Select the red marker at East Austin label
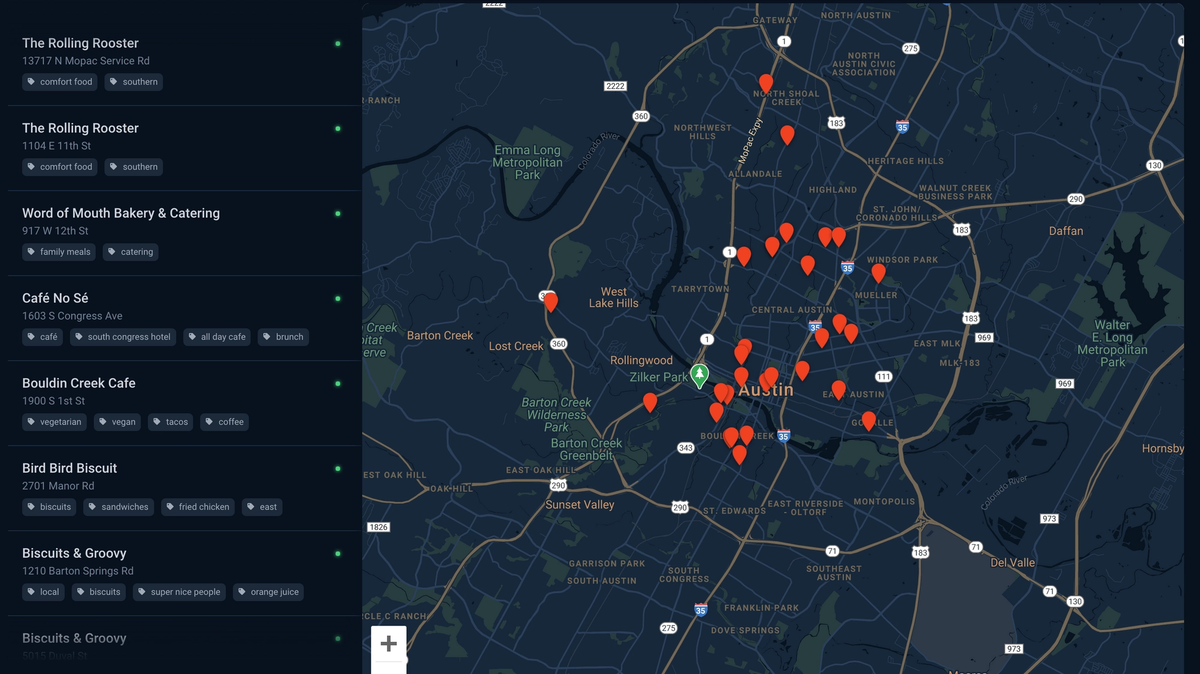The image size is (1200, 674). click(x=838, y=391)
